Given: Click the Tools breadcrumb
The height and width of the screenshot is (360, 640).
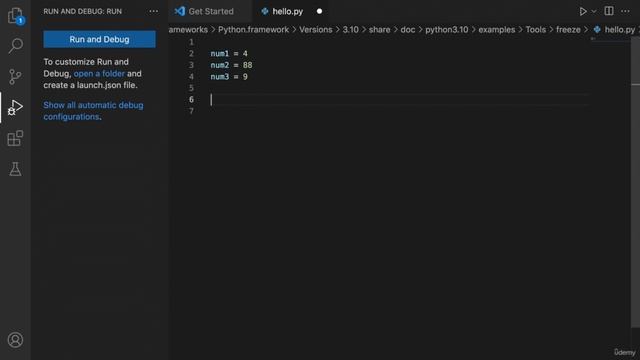Looking at the screenshot, I should 536,30.
